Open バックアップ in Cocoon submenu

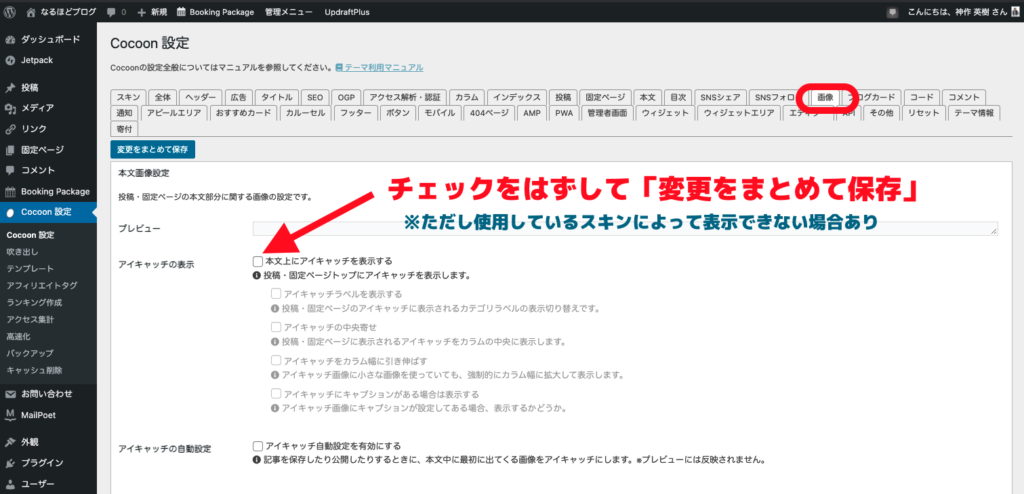coord(30,354)
